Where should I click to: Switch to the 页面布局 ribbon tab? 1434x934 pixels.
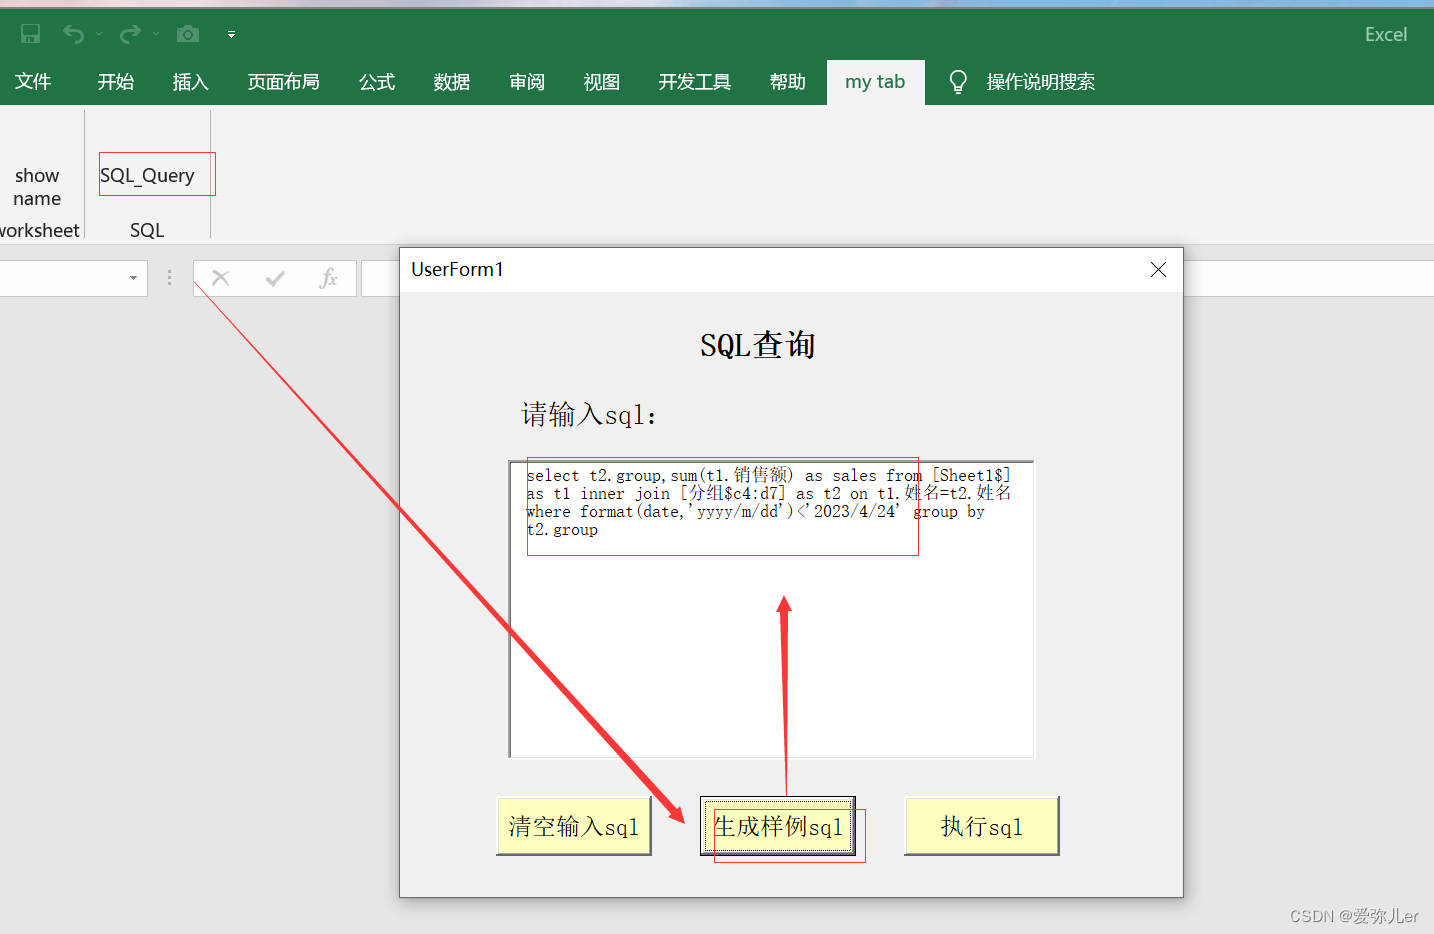point(284,82)
